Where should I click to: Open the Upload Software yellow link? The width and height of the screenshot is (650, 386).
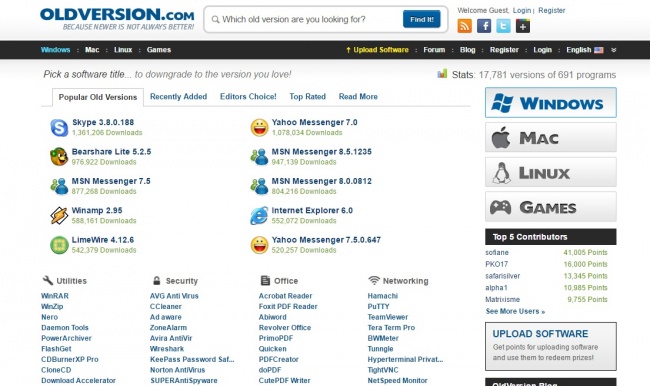(x=377, y=50)
